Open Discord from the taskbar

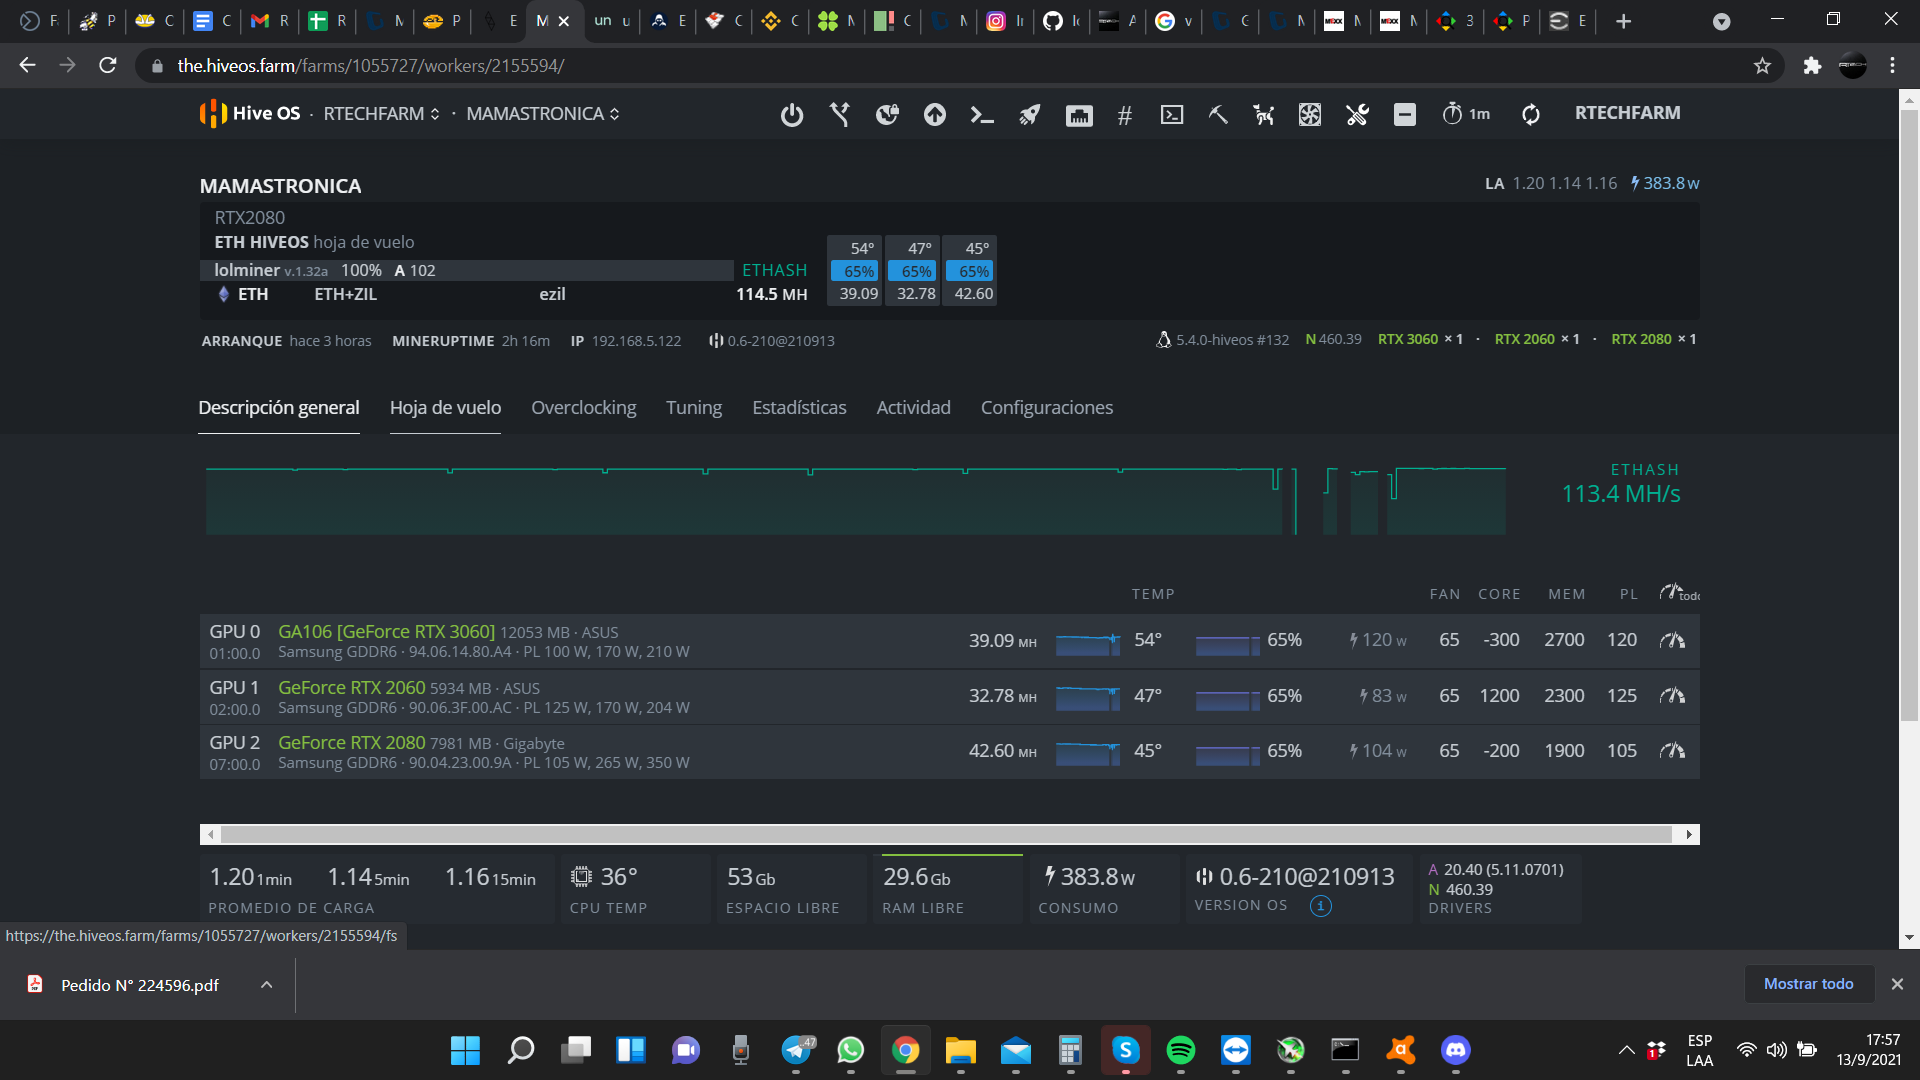pyautogui.click(x=1455, y=1050)
